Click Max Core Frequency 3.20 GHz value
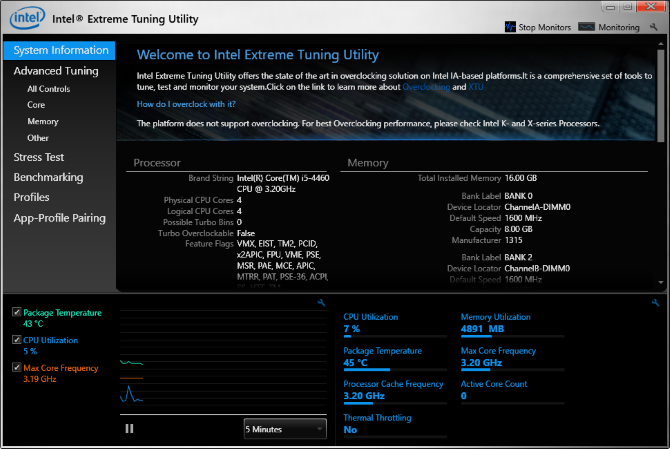 [481, 363]
